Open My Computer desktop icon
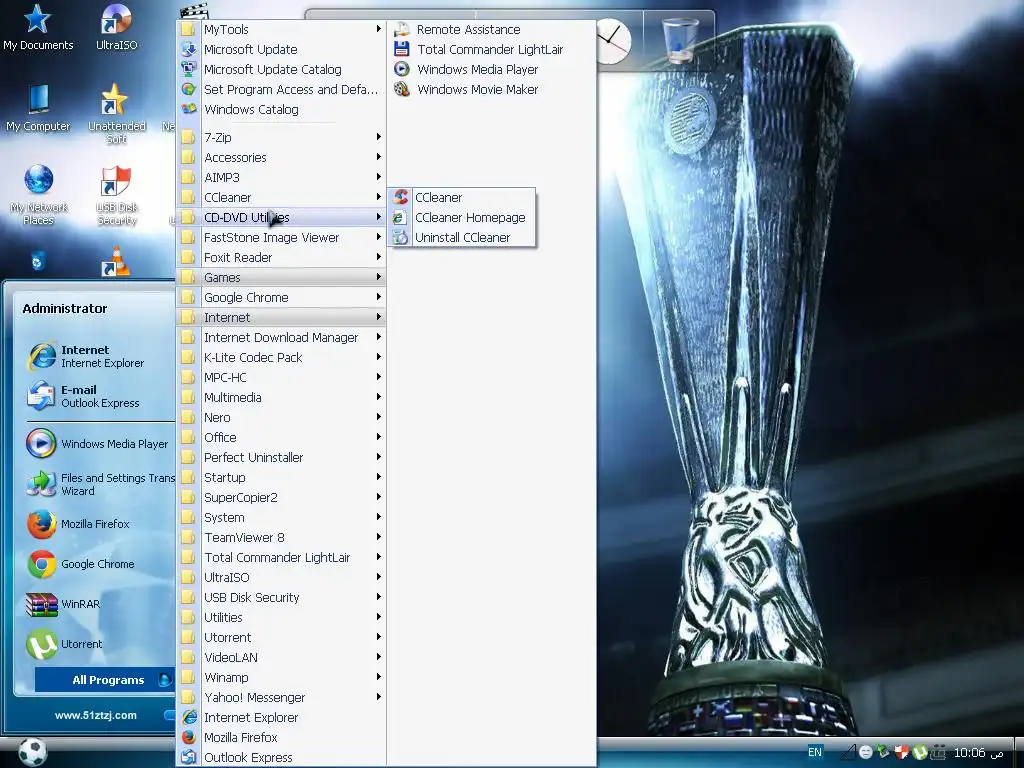Image resolution: width=1024 pixels, height=768 pixels. (x=37, y=108)
